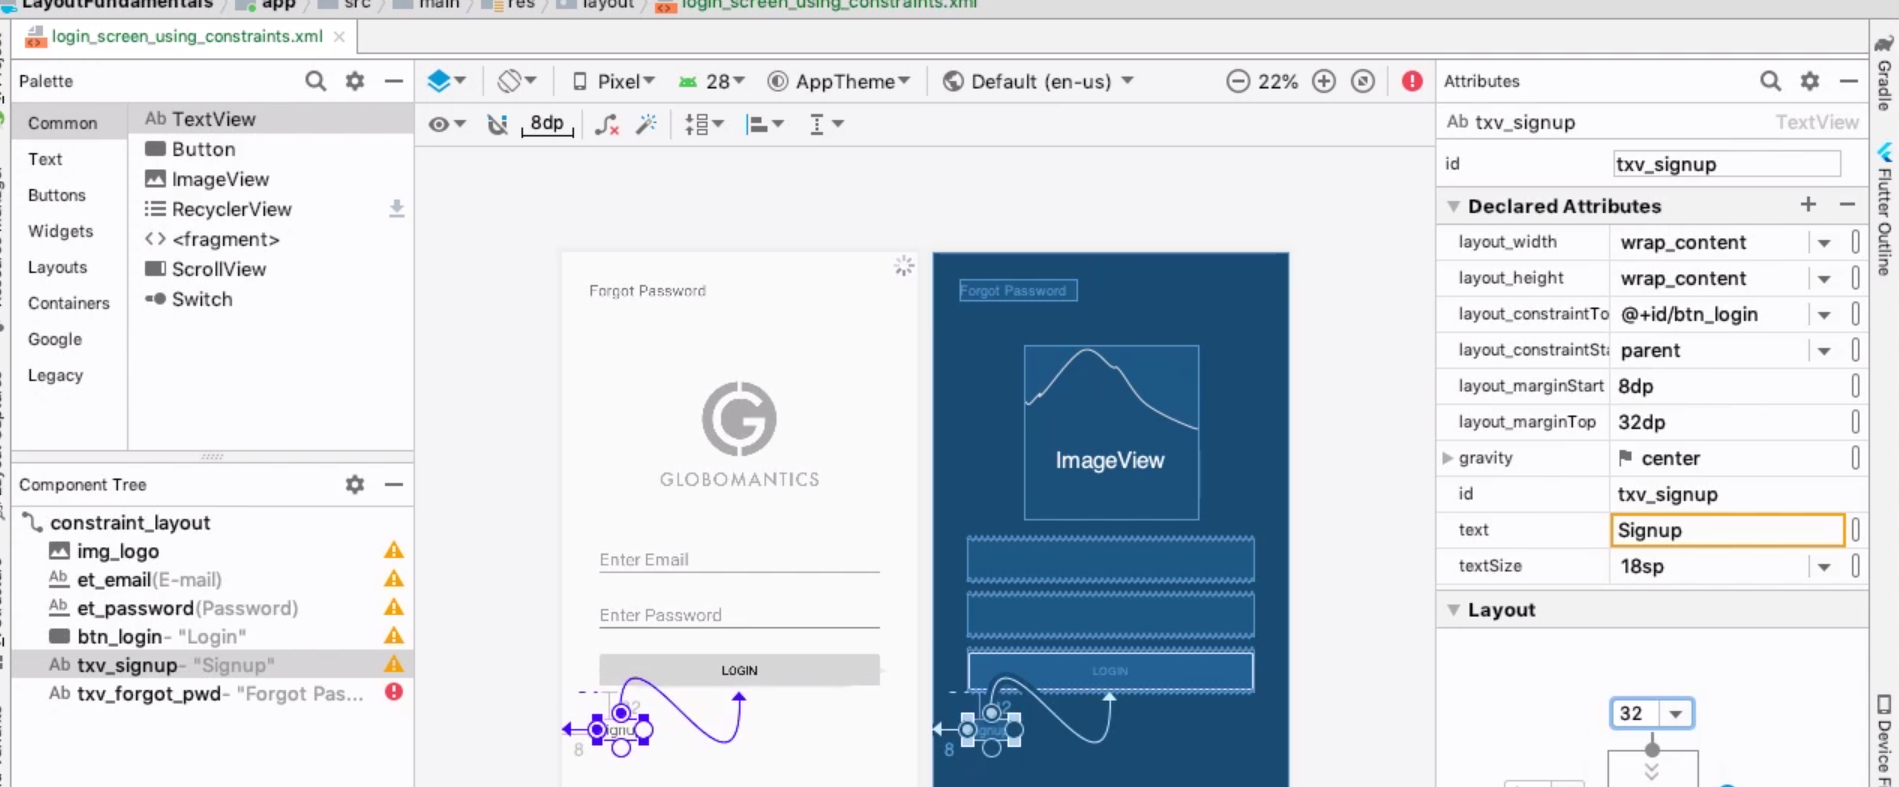Open layout_width value dropdown
The height and width of the screenshot is (787, 1899).
1824,243
